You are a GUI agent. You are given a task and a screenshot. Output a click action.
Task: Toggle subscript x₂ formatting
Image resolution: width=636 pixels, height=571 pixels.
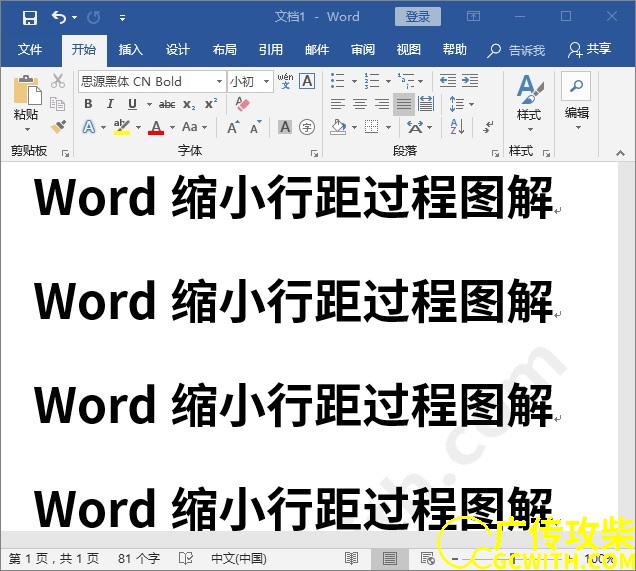[189, 104]
